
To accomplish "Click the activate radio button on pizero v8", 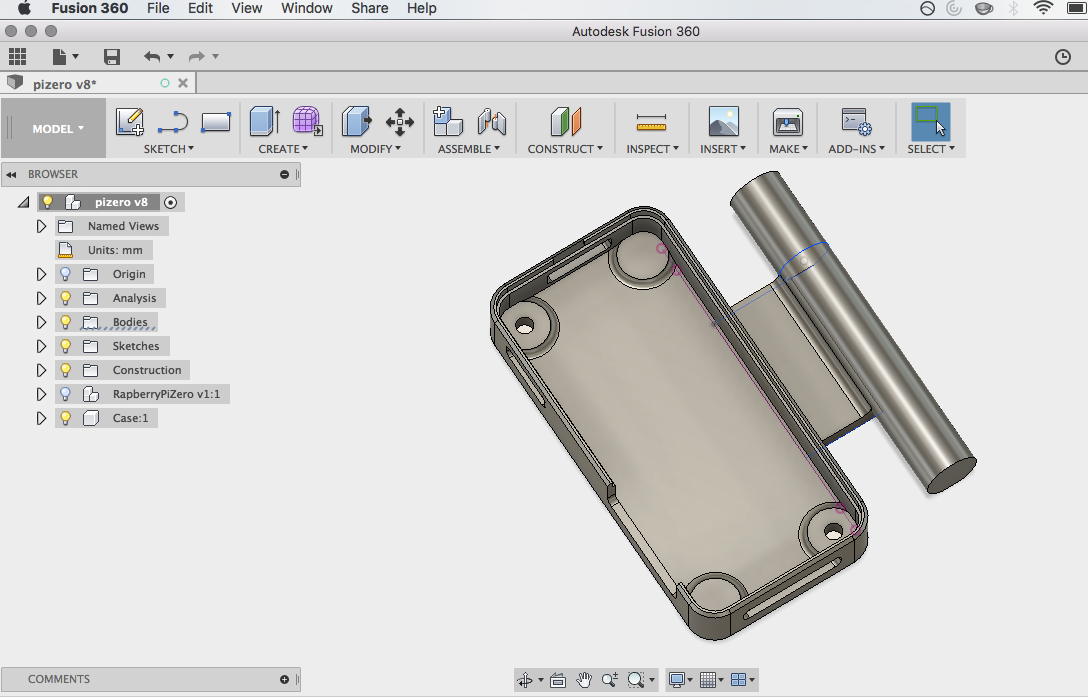I will (171, 202).
